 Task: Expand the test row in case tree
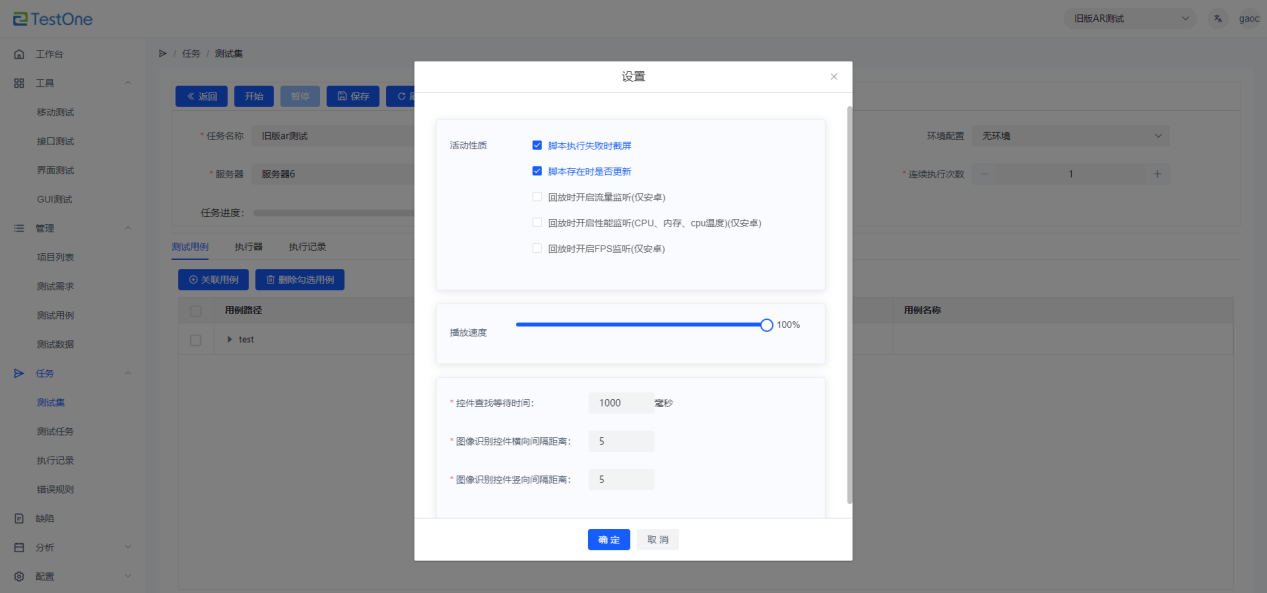point(230,340)
